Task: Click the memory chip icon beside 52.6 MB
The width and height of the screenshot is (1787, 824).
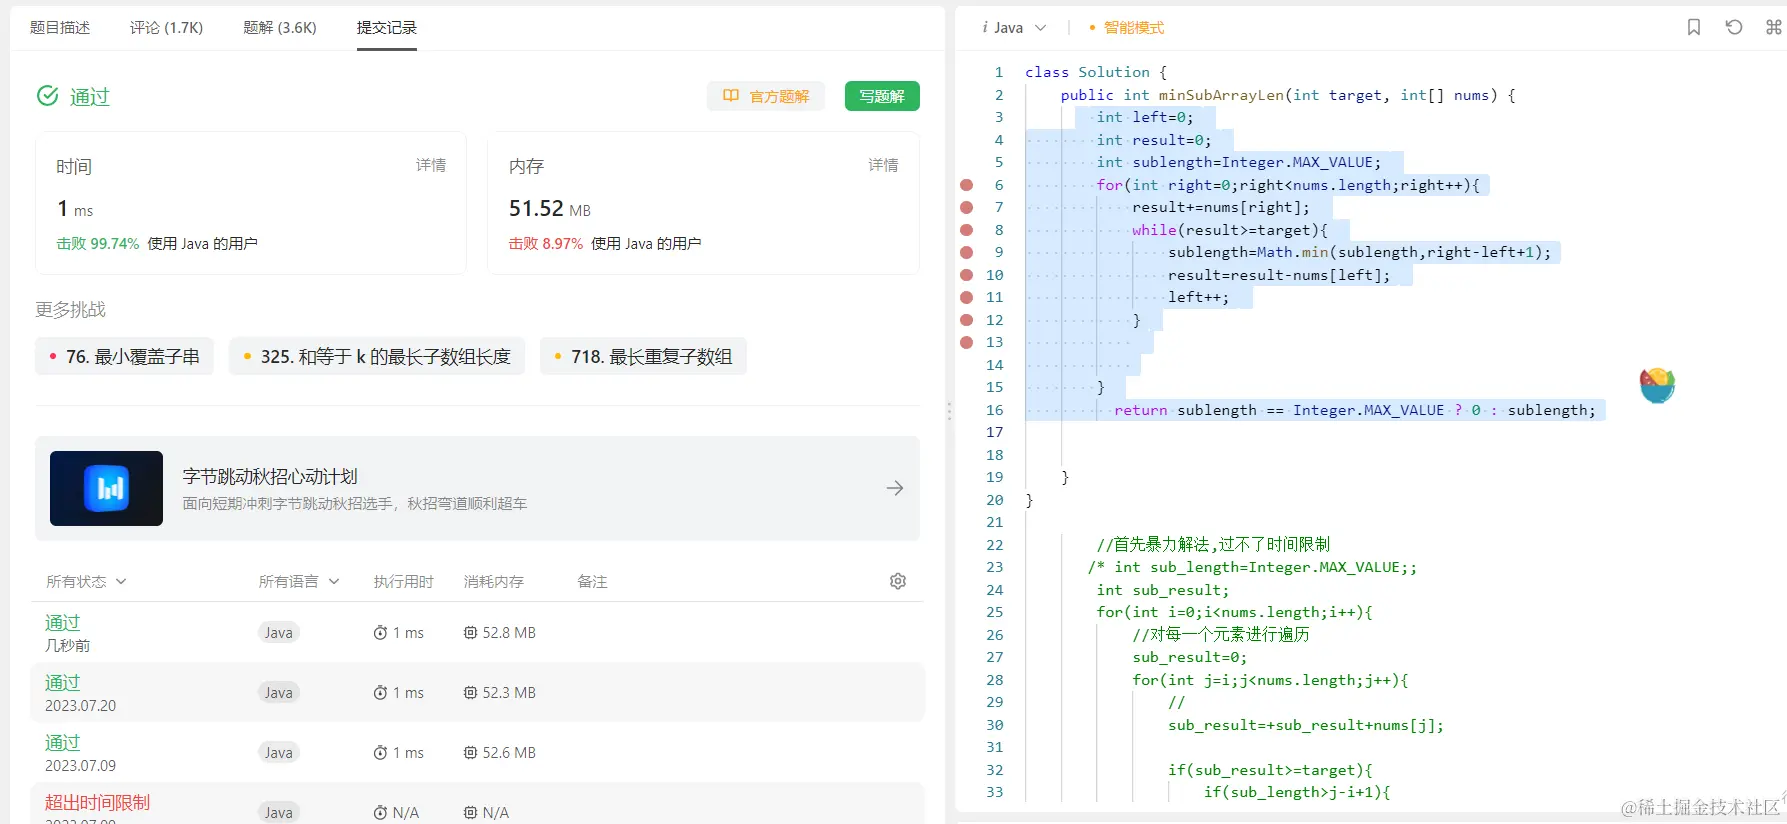Action: point(470,753)
